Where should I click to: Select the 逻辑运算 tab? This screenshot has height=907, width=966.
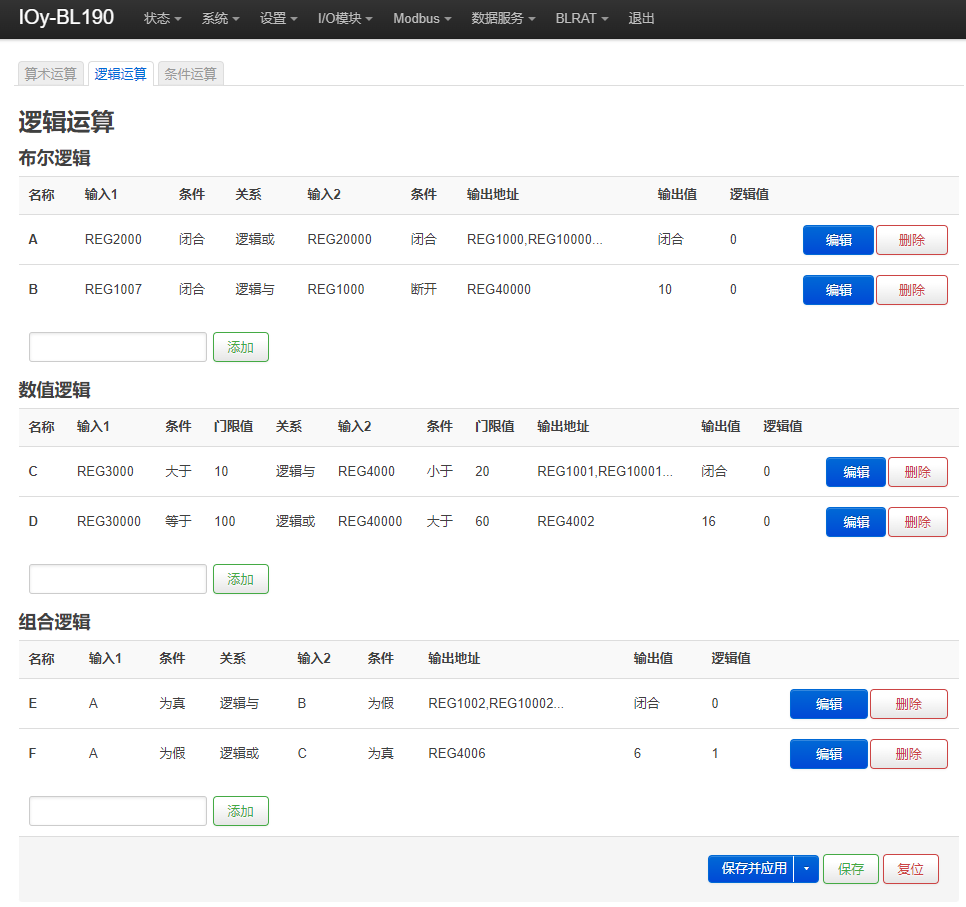[121, 74]
